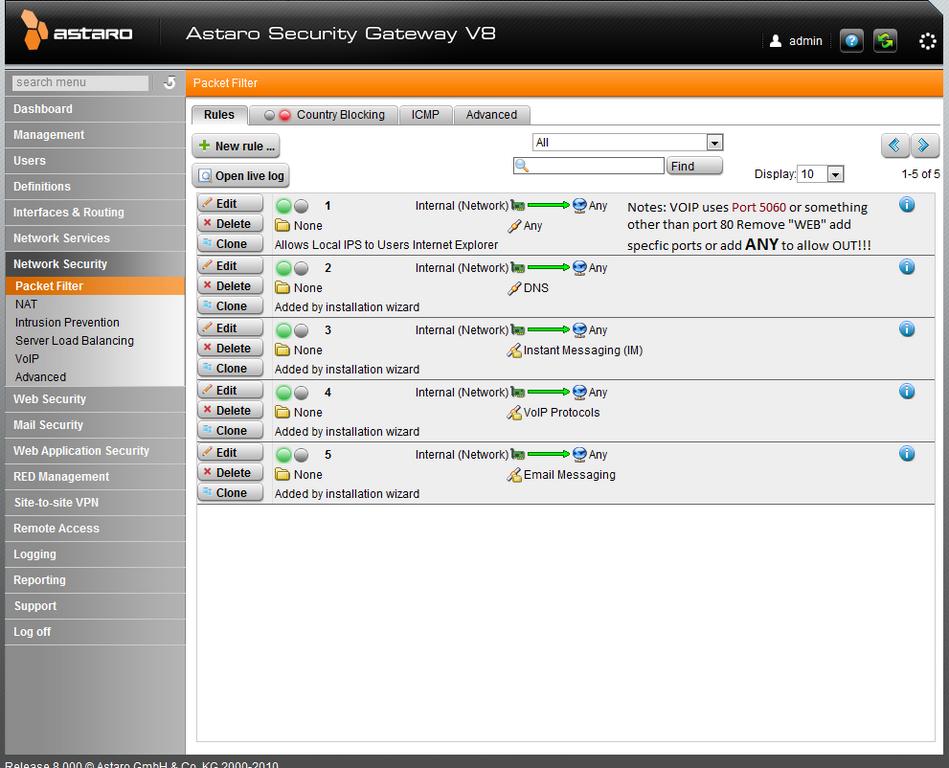Reset the search menu with arrow icon
The image size is (949, 768).
click(x=169, y=82)
